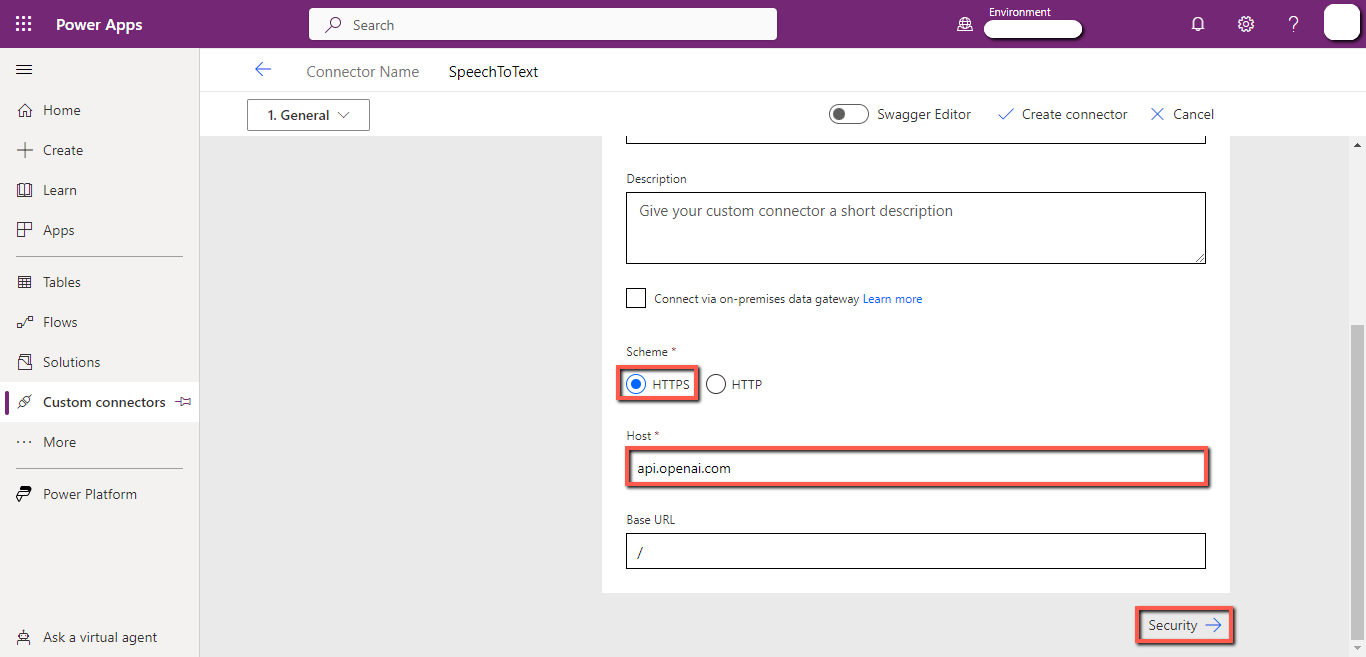Click the Description text area

click(x=916, y=228)
